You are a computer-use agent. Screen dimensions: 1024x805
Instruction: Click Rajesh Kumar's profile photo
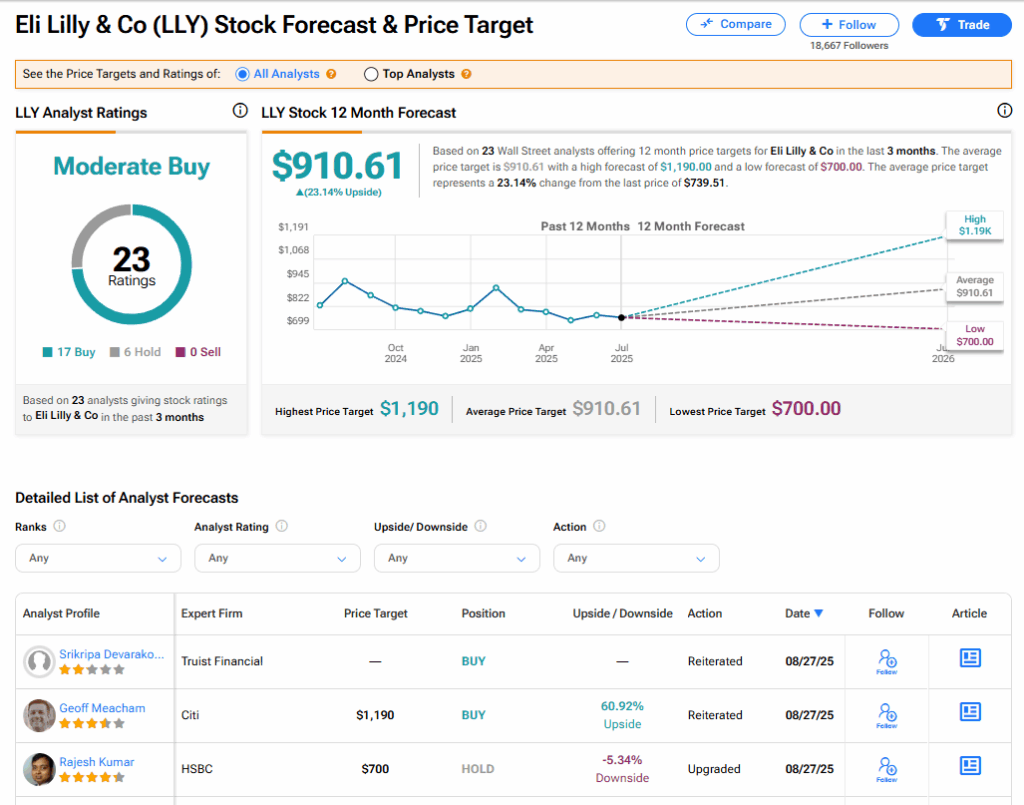[x=39, y=769]
